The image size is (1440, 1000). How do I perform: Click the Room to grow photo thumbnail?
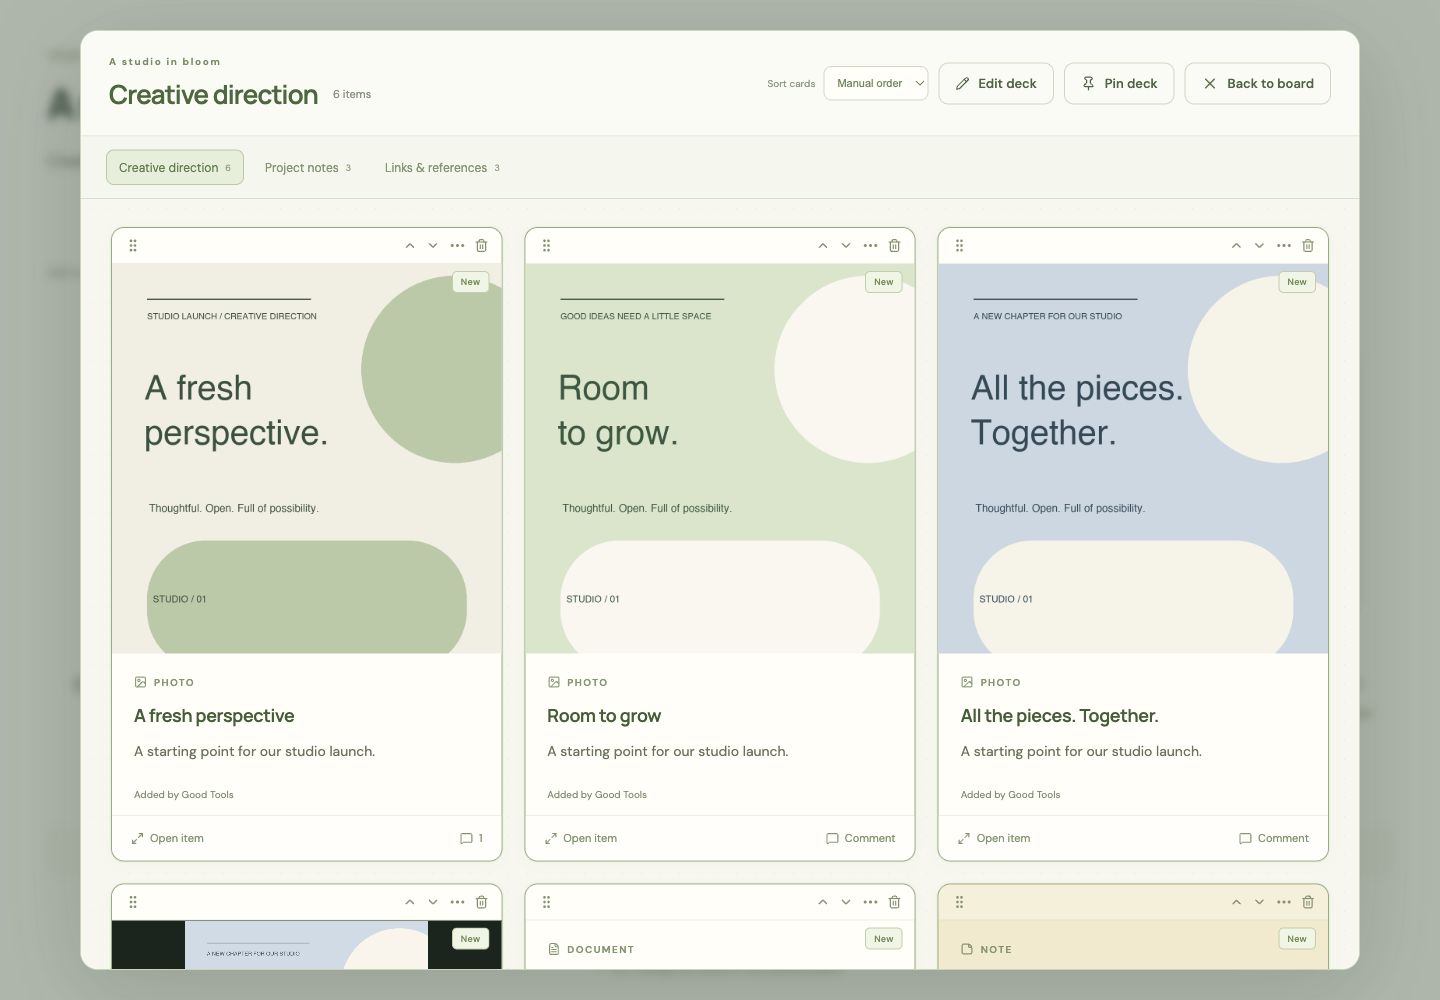click(x=720, y=459)
